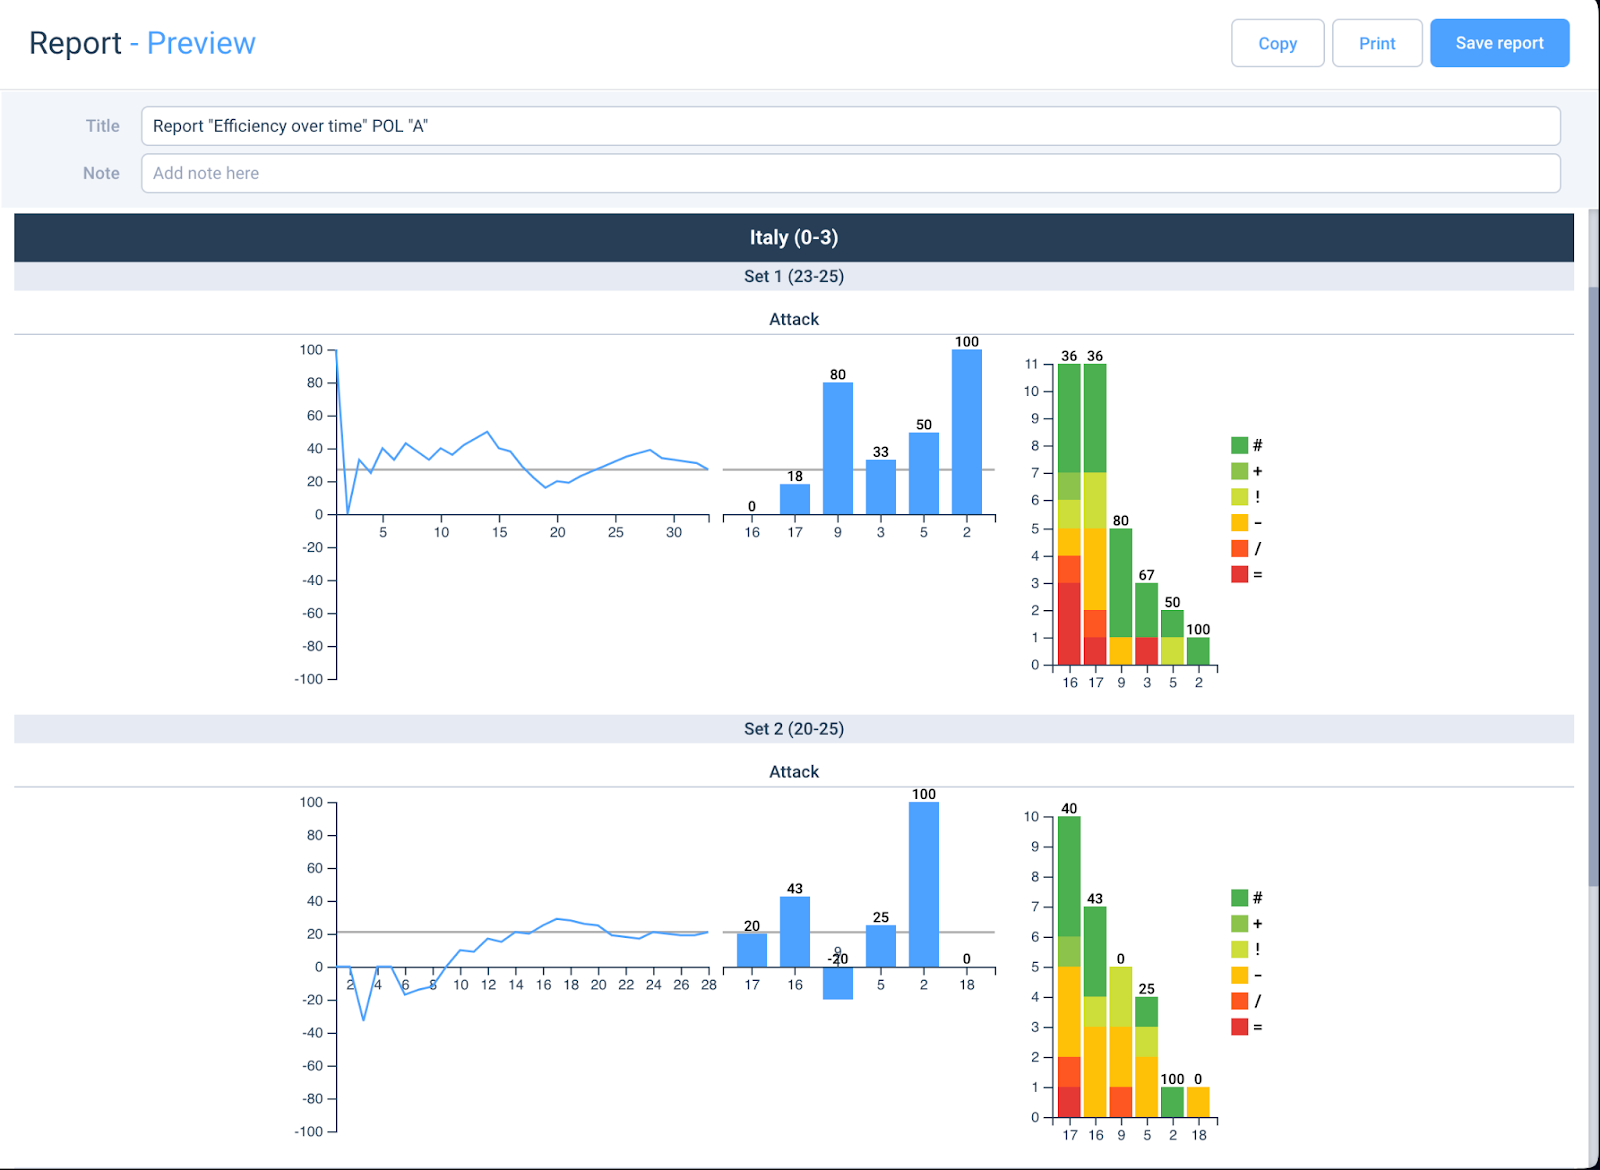Click the Copy button
Screen dimensions: 1600x1170
[x=1277, y=43]
